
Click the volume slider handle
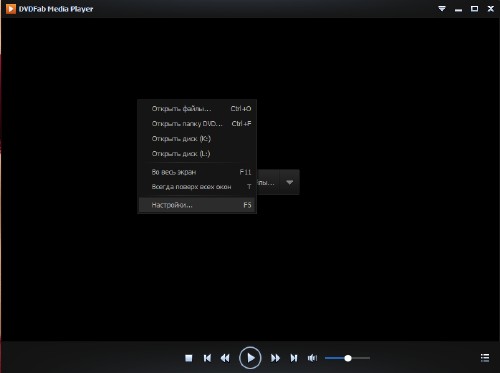(x=348, y=358)
